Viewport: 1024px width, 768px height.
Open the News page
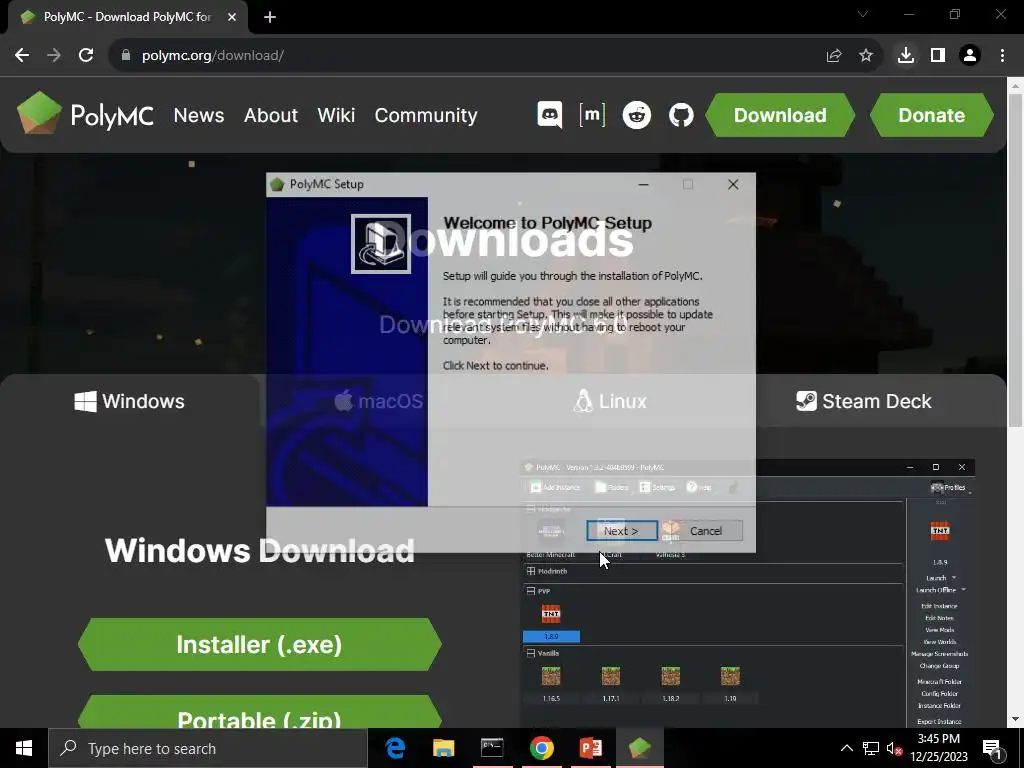[199, 115]
